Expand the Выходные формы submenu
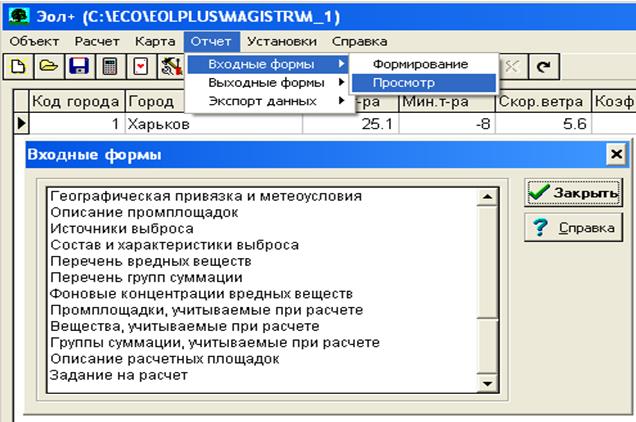The width and height of the screenshot is (636, 422). 266,82
